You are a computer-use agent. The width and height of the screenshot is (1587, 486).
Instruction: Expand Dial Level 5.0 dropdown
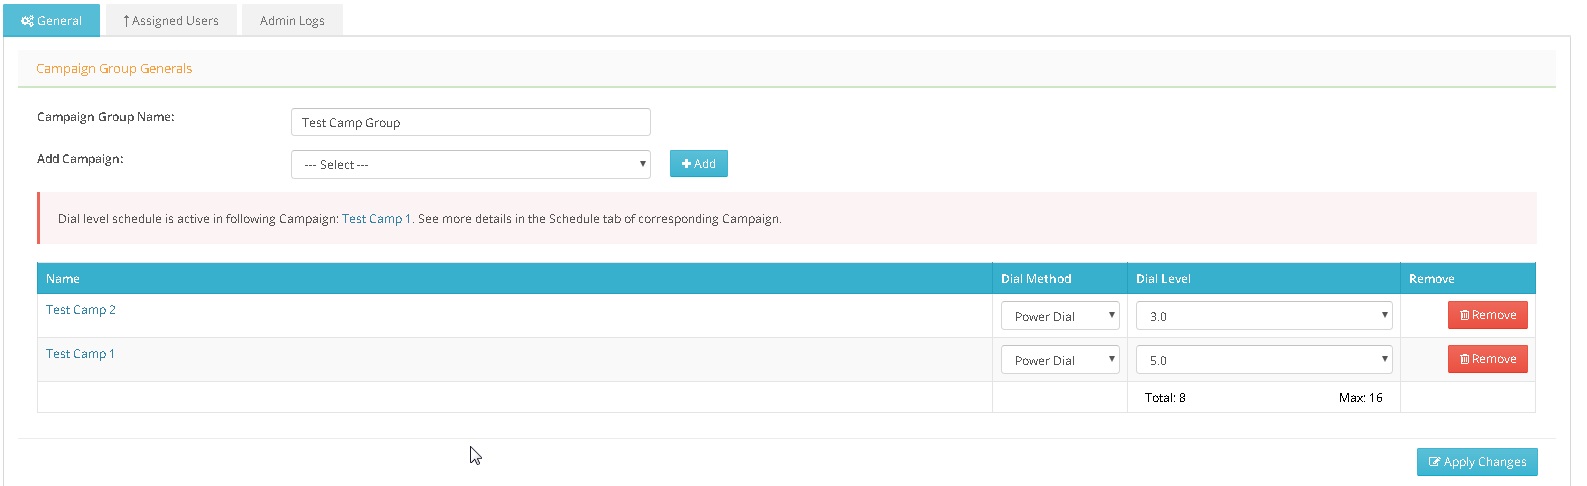click(1263, 360)
